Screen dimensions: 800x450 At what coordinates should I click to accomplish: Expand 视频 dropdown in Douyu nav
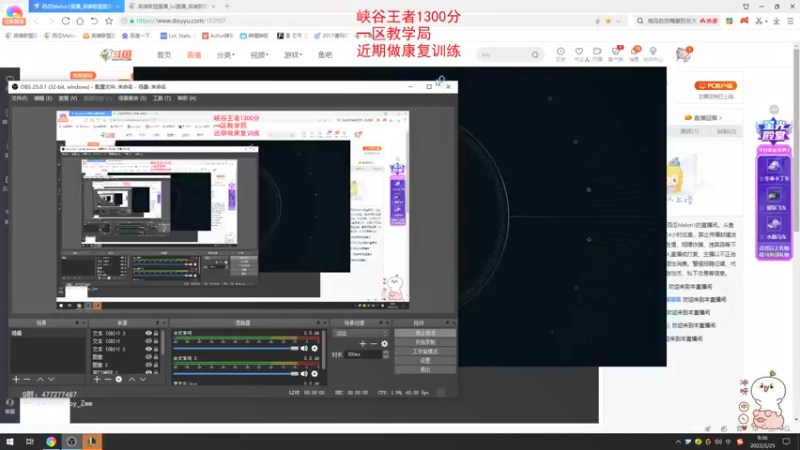click(x=259, y=55)
